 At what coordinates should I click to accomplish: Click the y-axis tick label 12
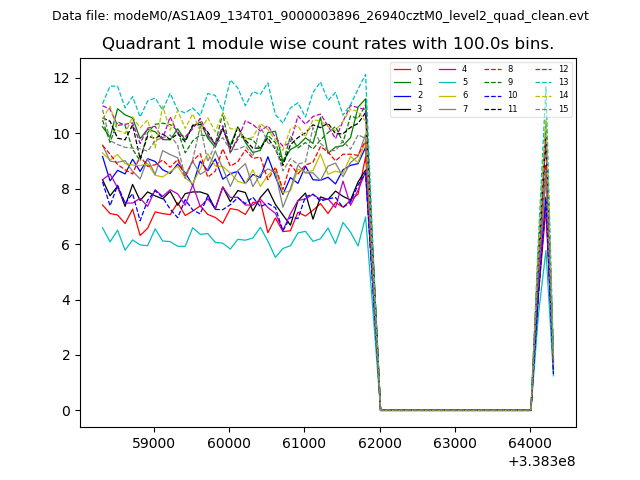(x=61, y=78)
